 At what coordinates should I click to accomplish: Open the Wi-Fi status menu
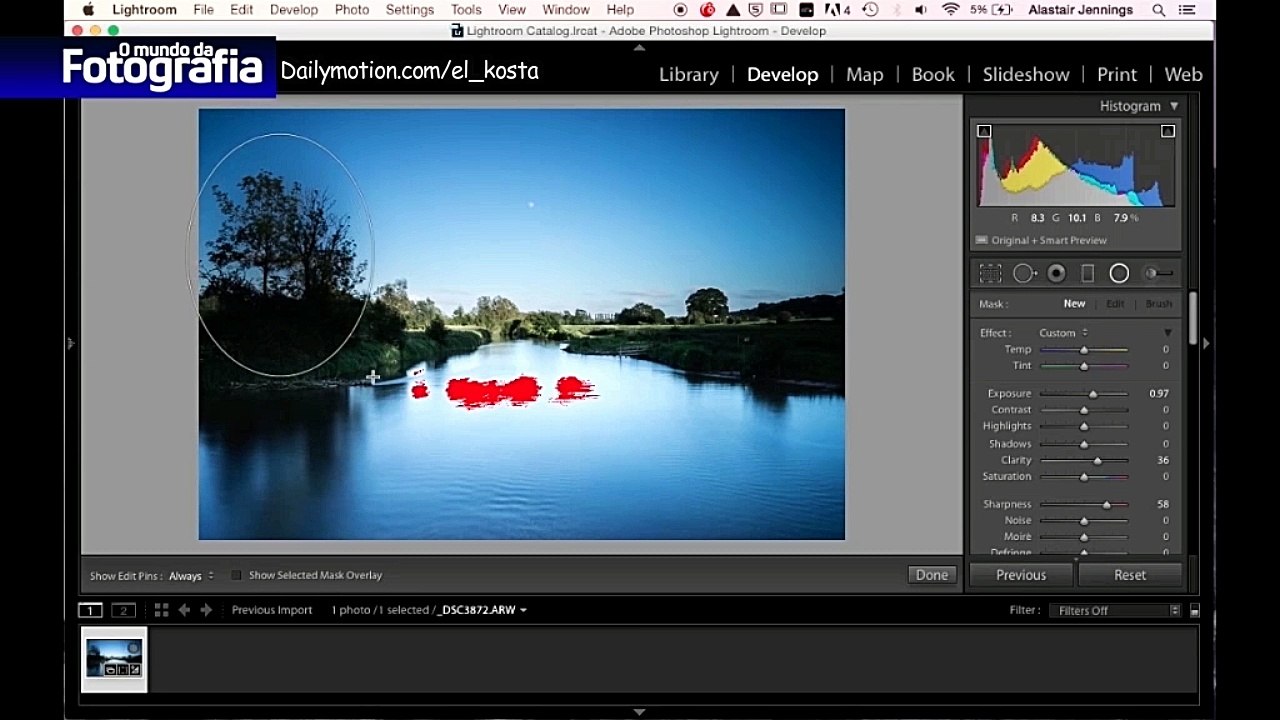(951, 10)
